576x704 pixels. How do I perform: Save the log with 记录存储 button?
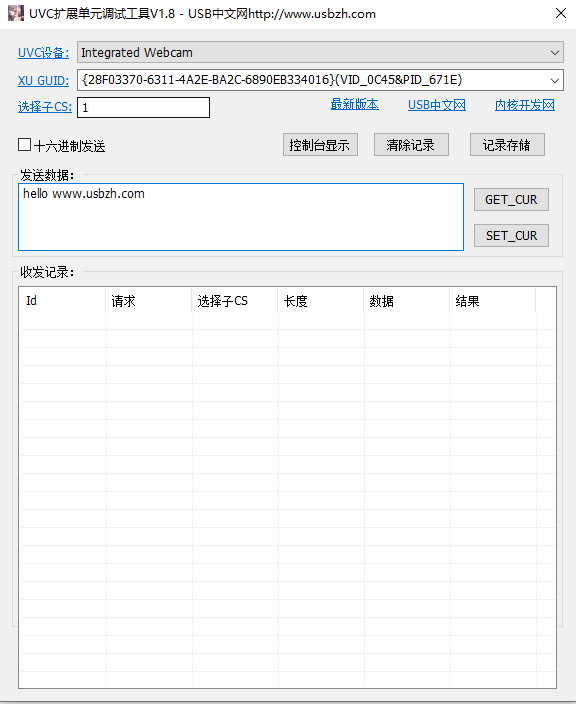507,145
